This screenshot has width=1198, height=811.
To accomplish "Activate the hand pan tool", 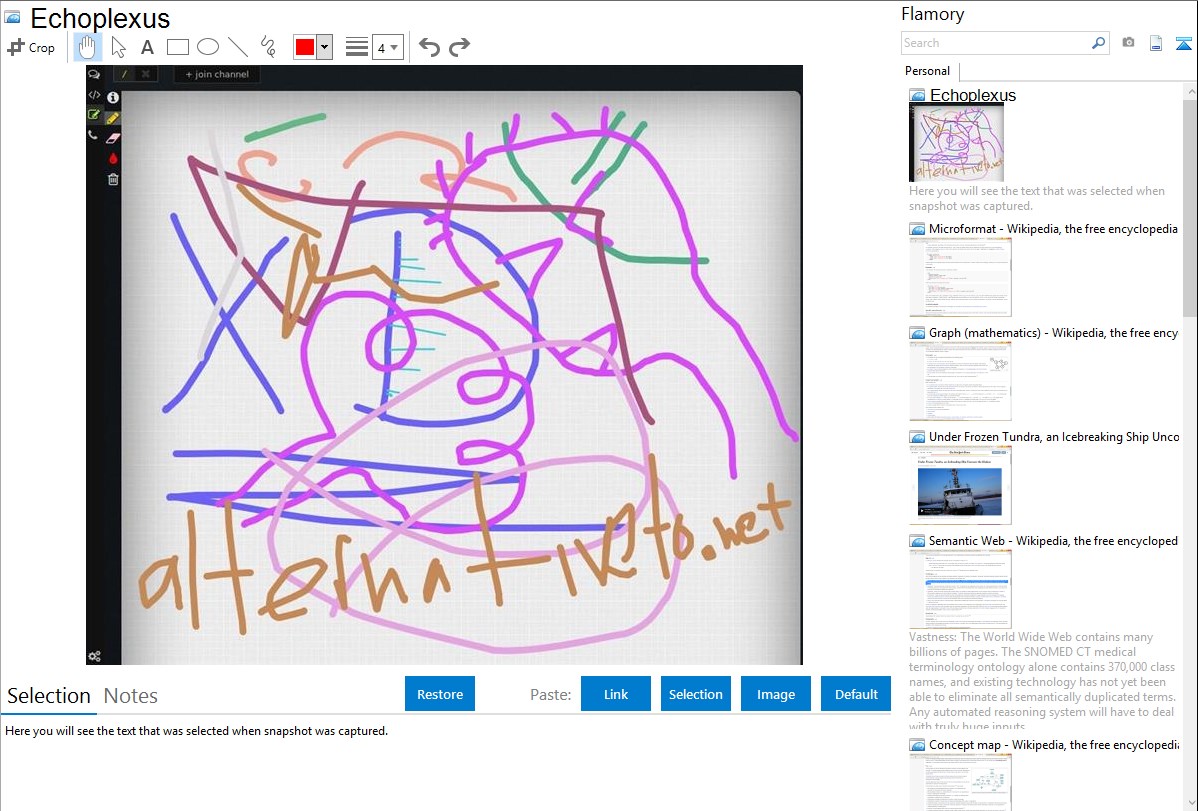I will pos(87,47).
